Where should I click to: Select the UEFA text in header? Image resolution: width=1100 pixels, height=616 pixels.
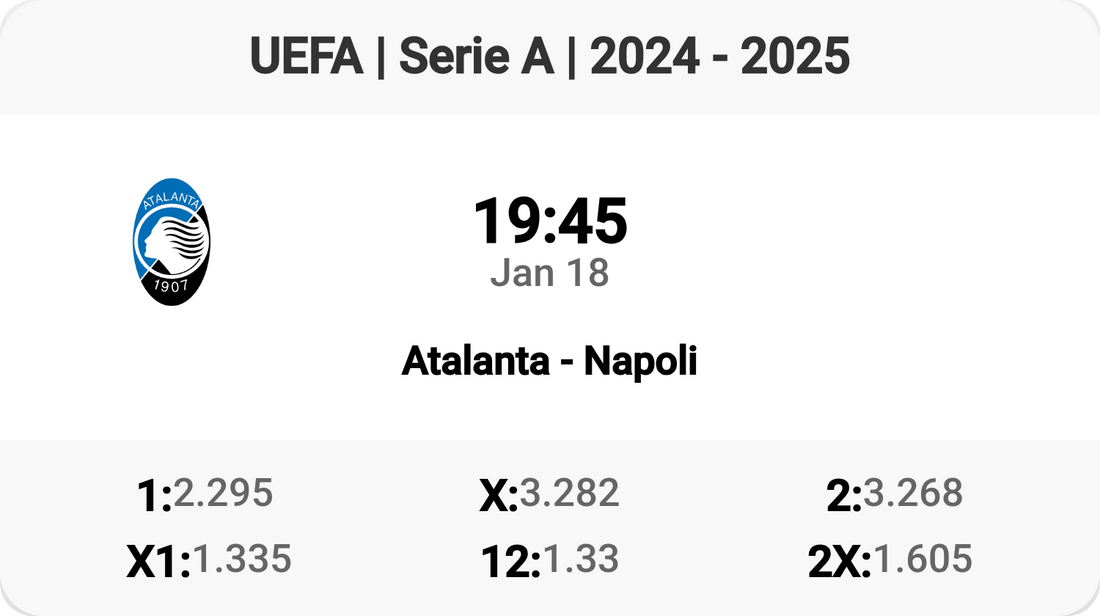306,57
